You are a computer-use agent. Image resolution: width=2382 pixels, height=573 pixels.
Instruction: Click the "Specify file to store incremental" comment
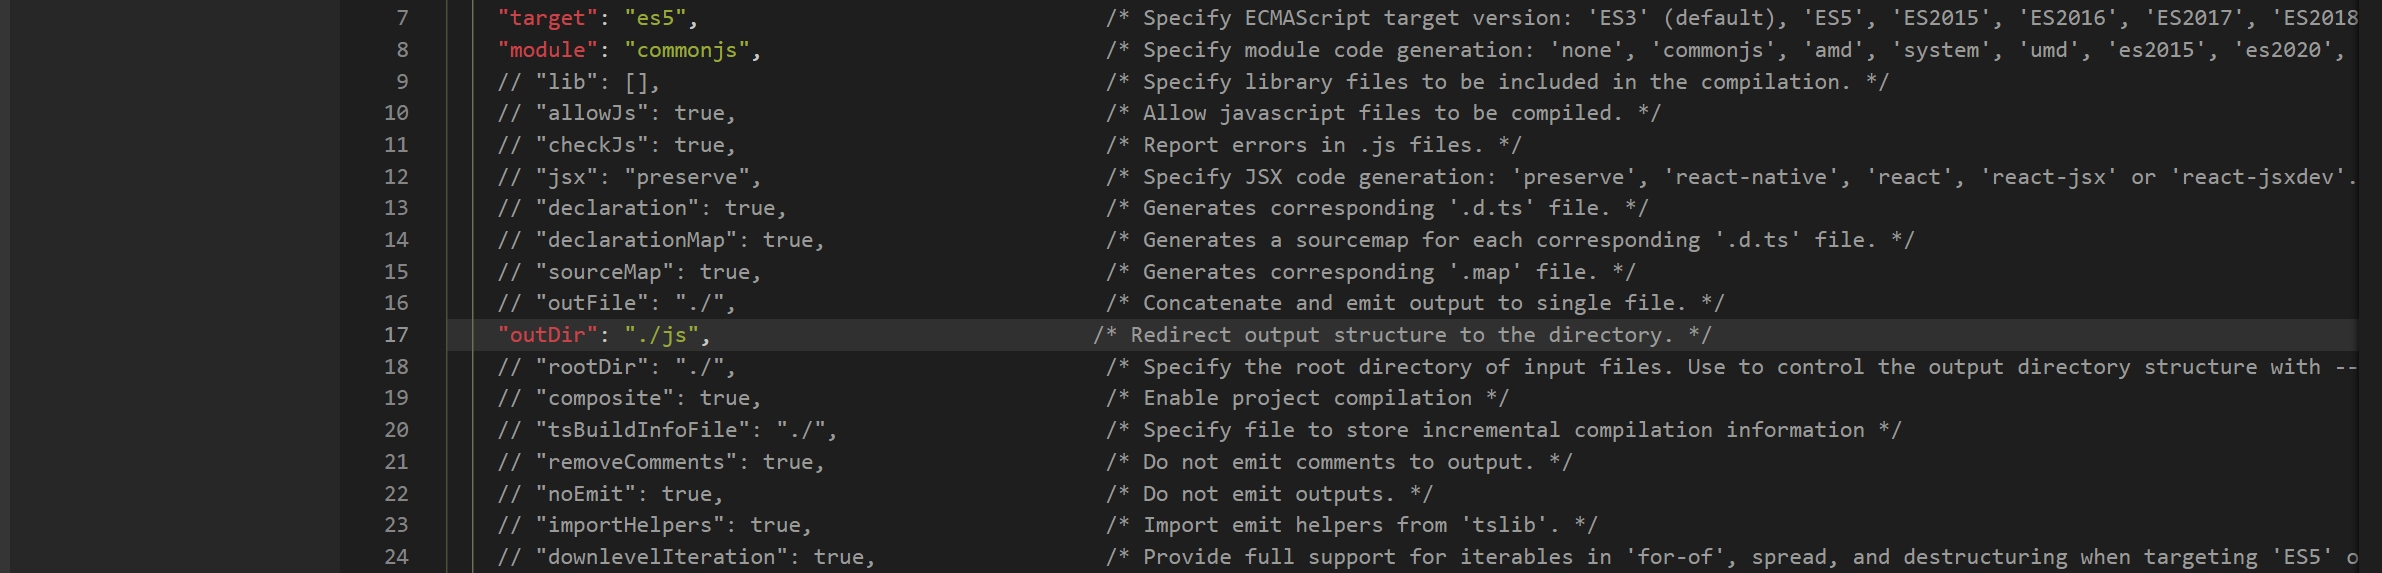click(1503, 430)
